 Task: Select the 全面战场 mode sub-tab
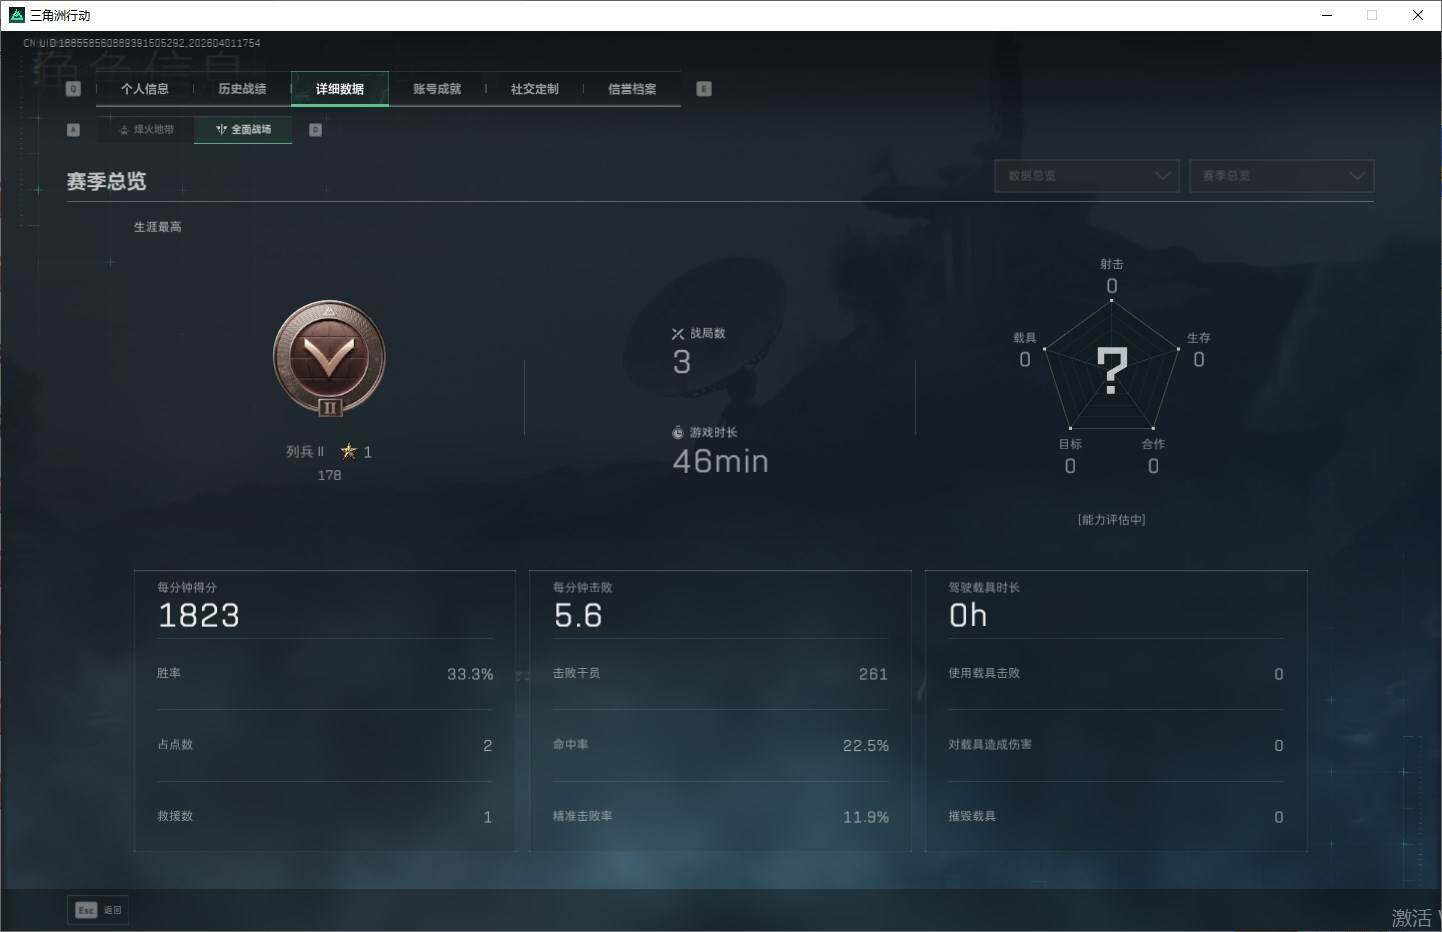click(x=243, y=130)
